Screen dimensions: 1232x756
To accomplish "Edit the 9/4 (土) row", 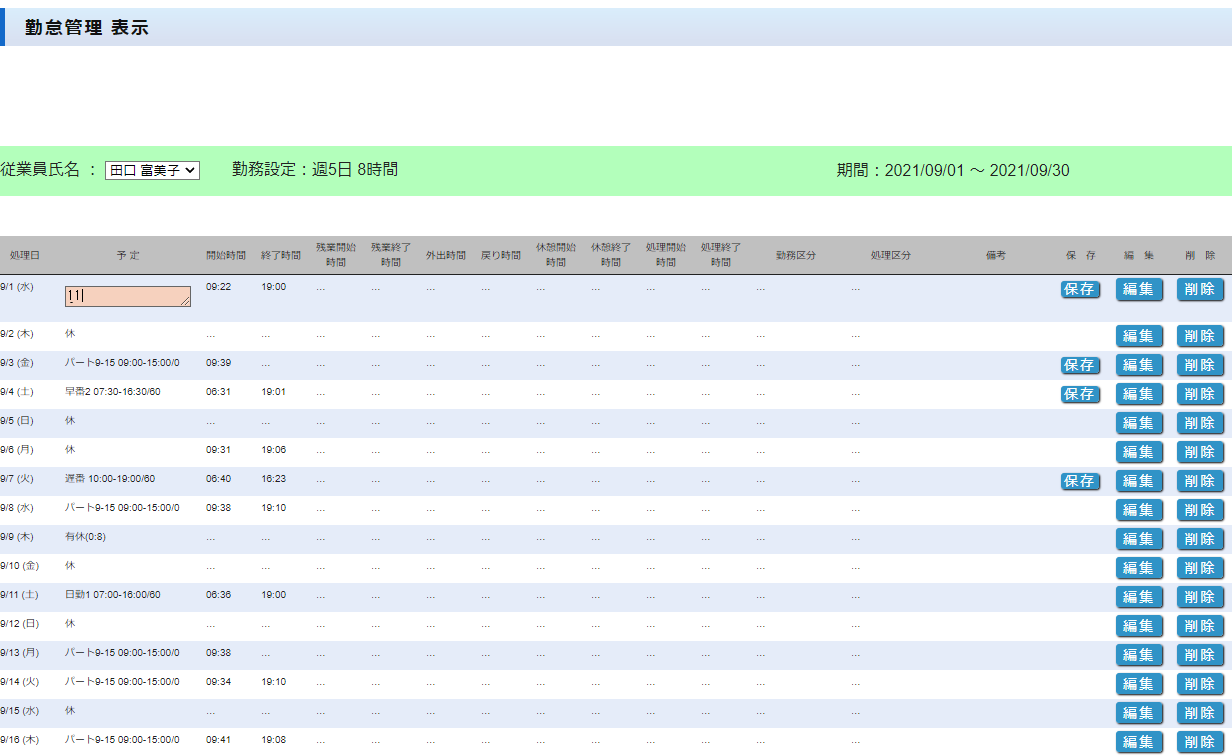I will pos(1139,394).
